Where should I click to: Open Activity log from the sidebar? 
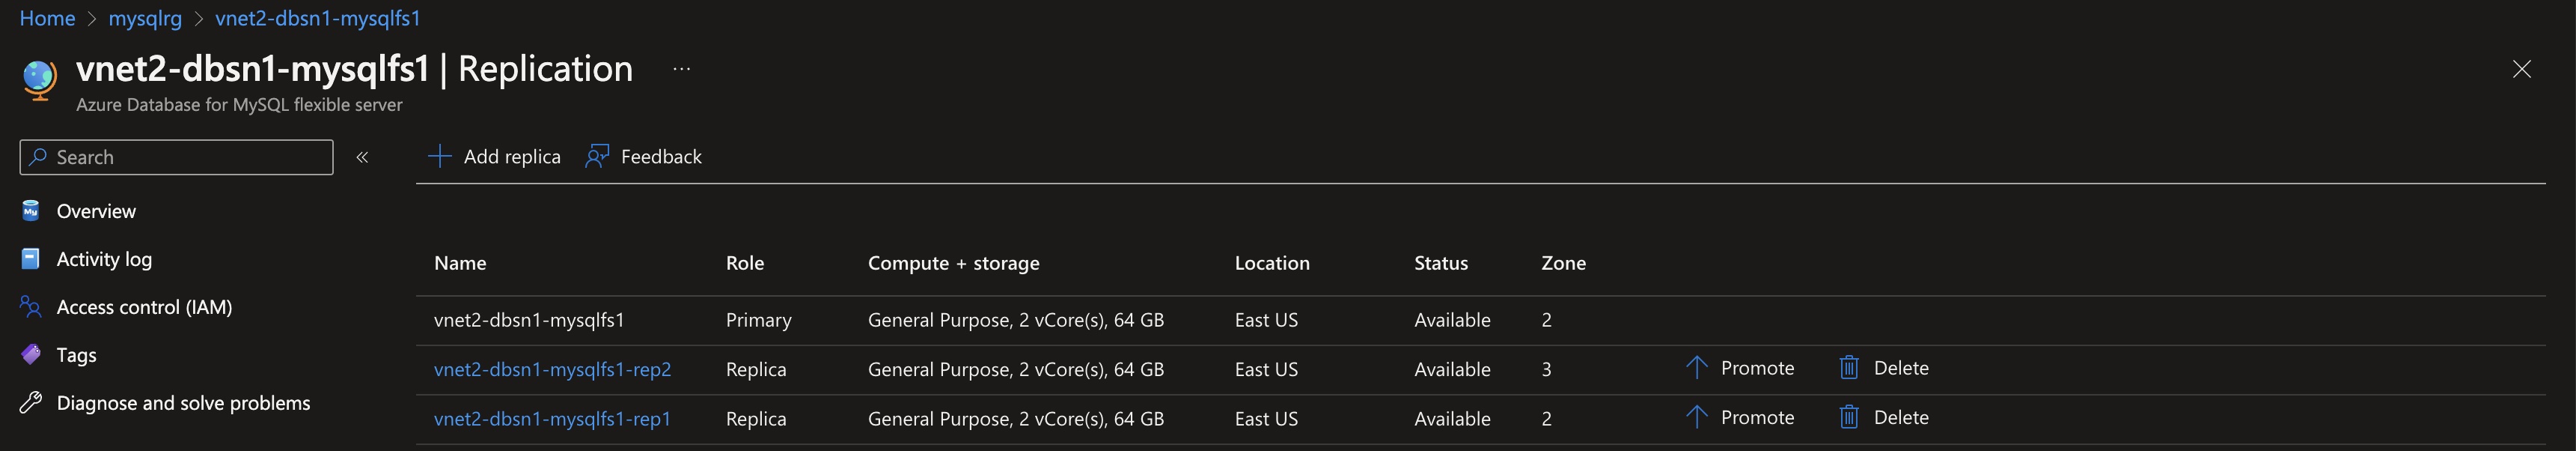(x=104, y=259)
